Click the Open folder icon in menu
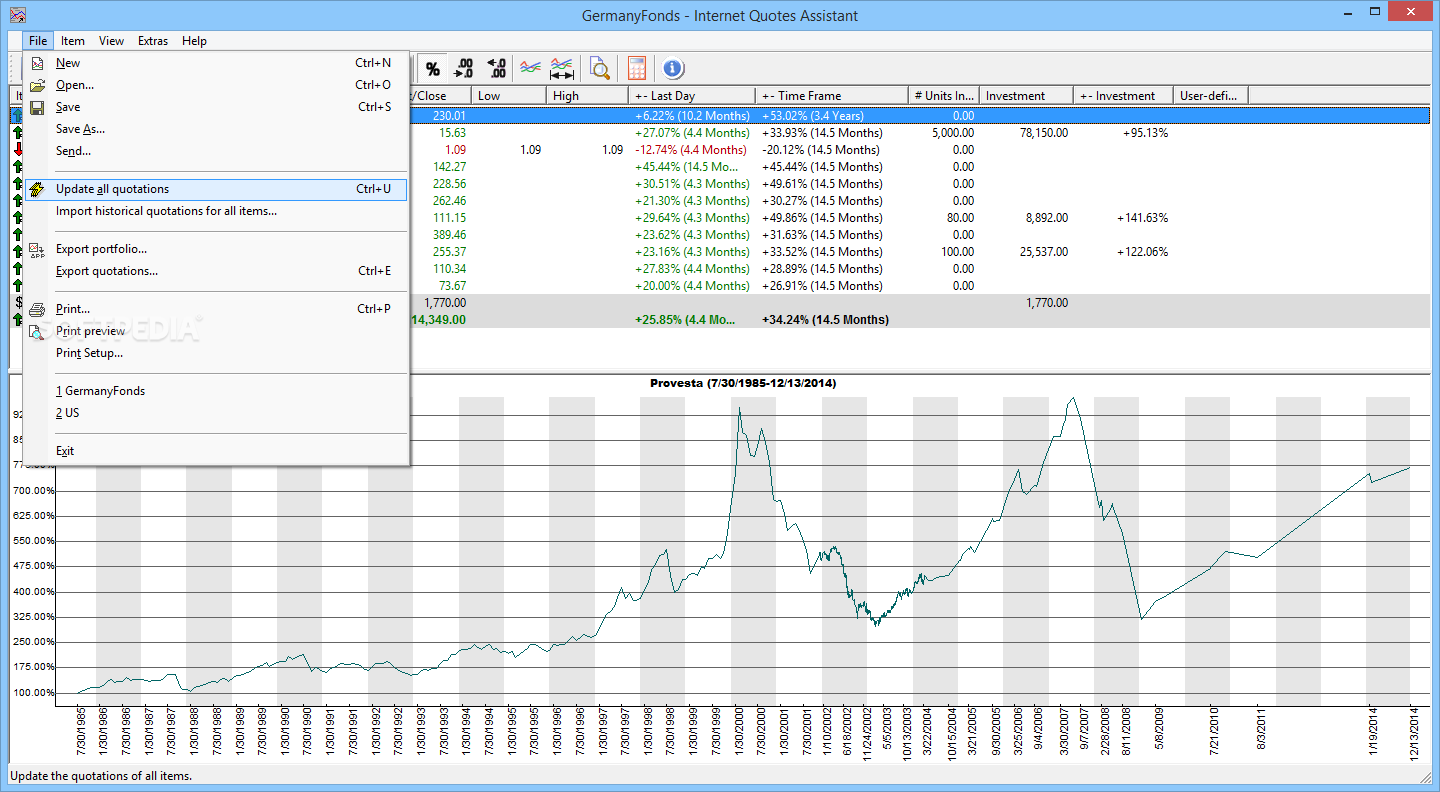This screenshot has width=1440, height=792. tap(37, 85)
